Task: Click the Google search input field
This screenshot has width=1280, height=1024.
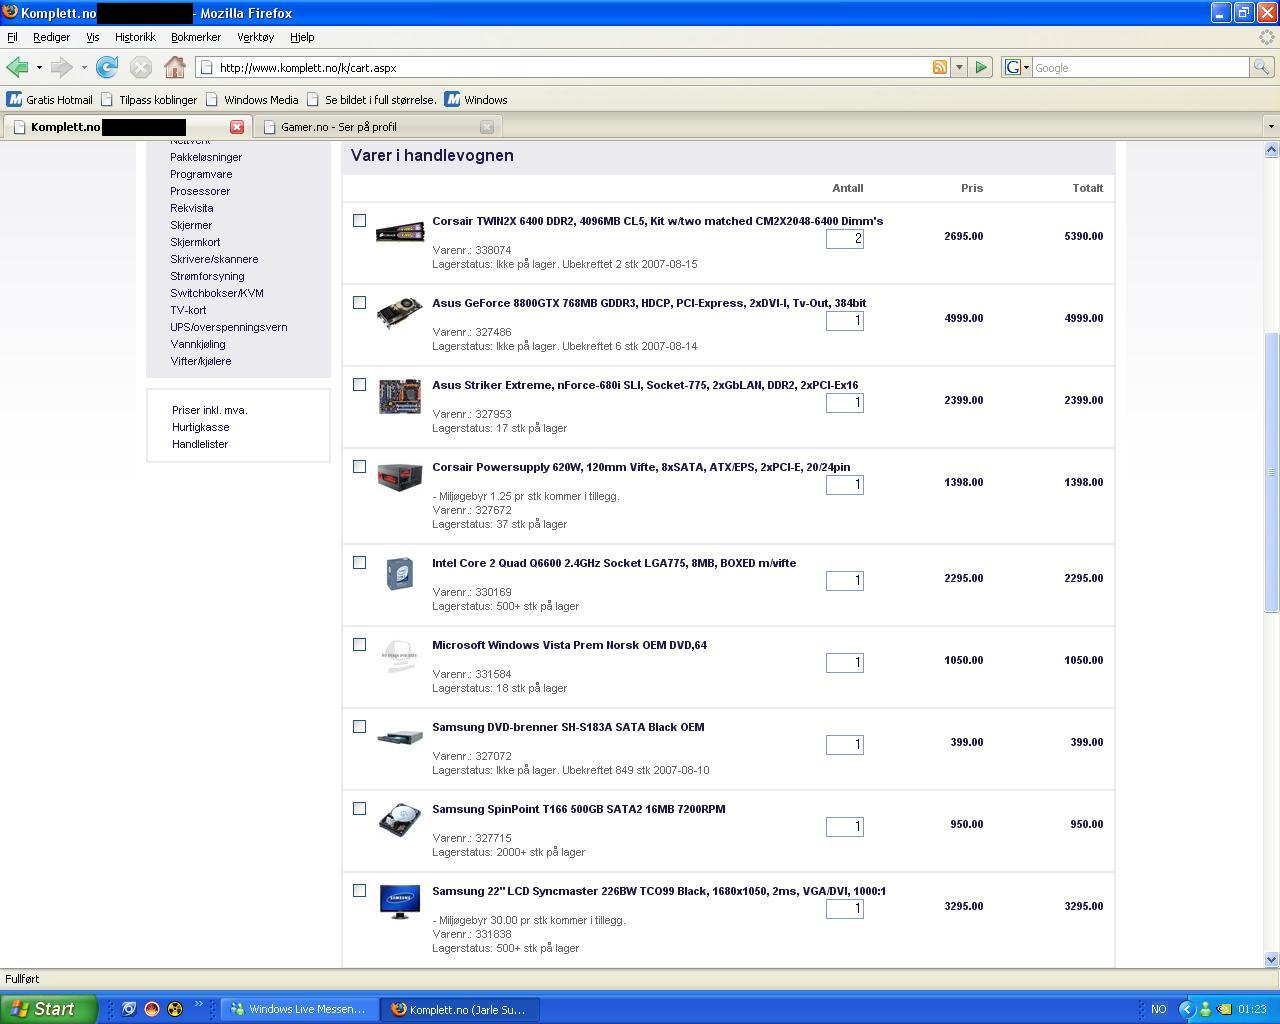Action: point(1140,68)
